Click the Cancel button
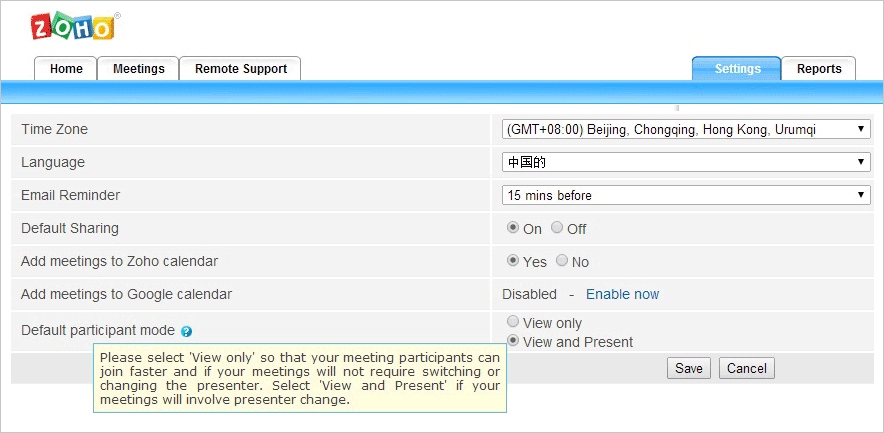This screenshot has width=884, height=433. [x=747, y=368]
